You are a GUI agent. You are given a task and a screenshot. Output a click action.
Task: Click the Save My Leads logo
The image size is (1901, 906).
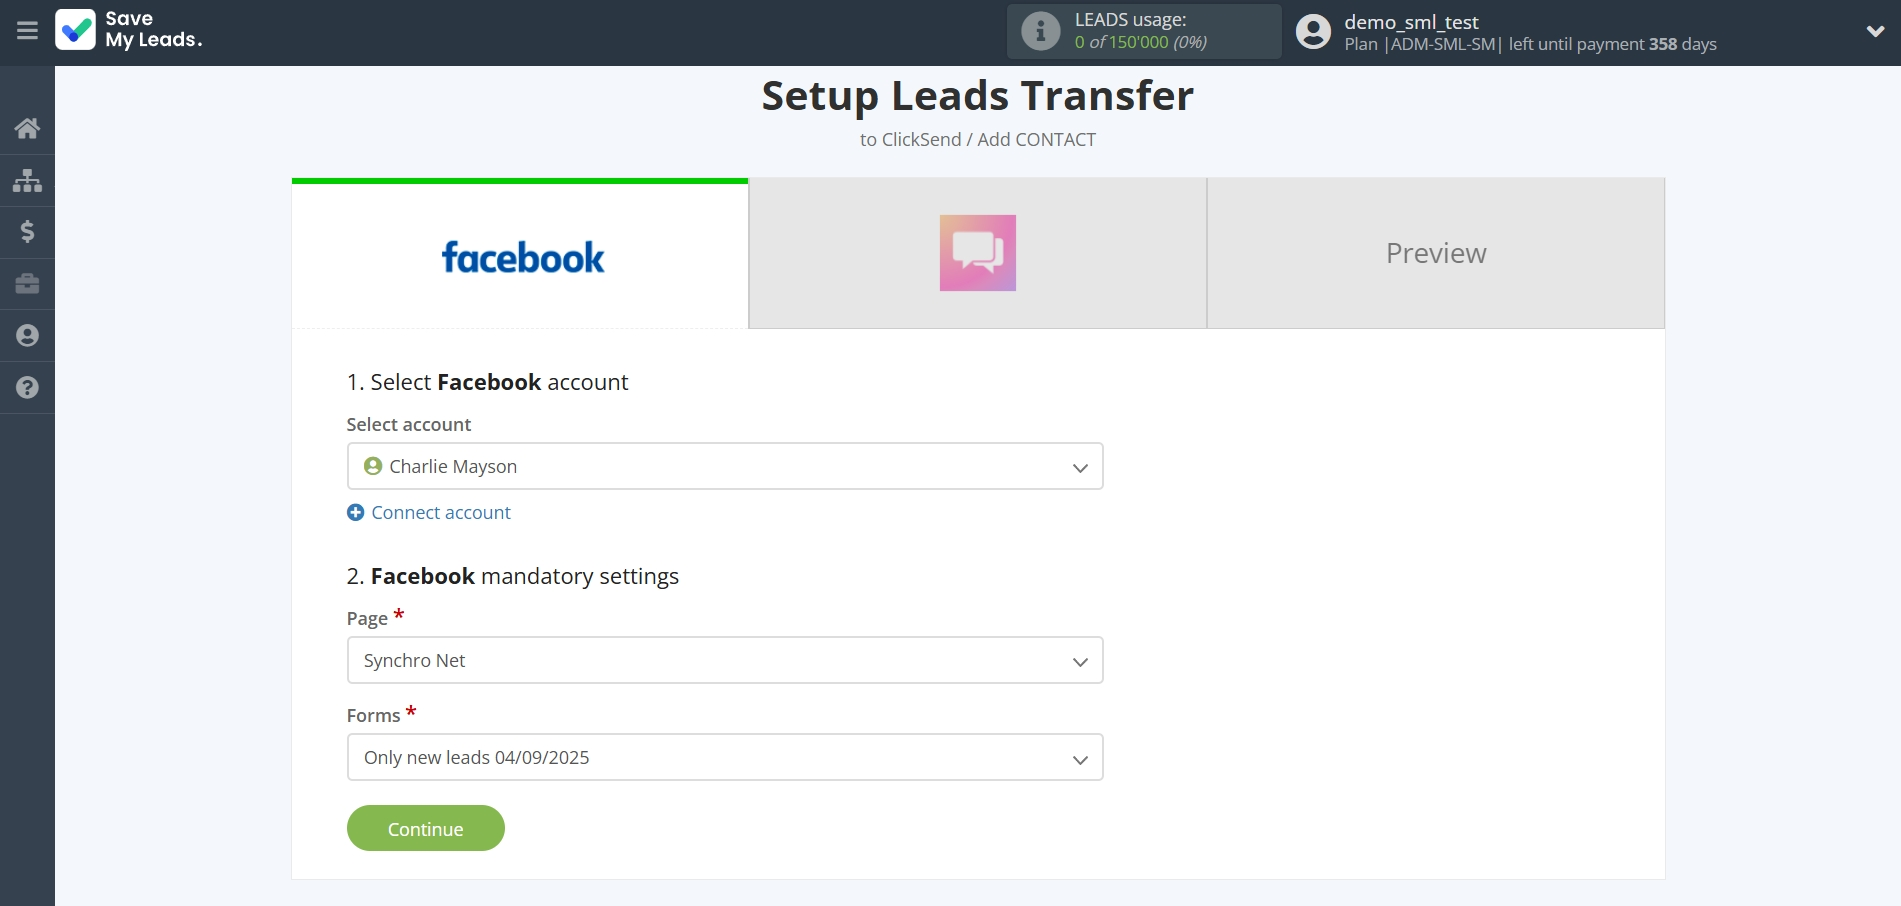point(129,30)
